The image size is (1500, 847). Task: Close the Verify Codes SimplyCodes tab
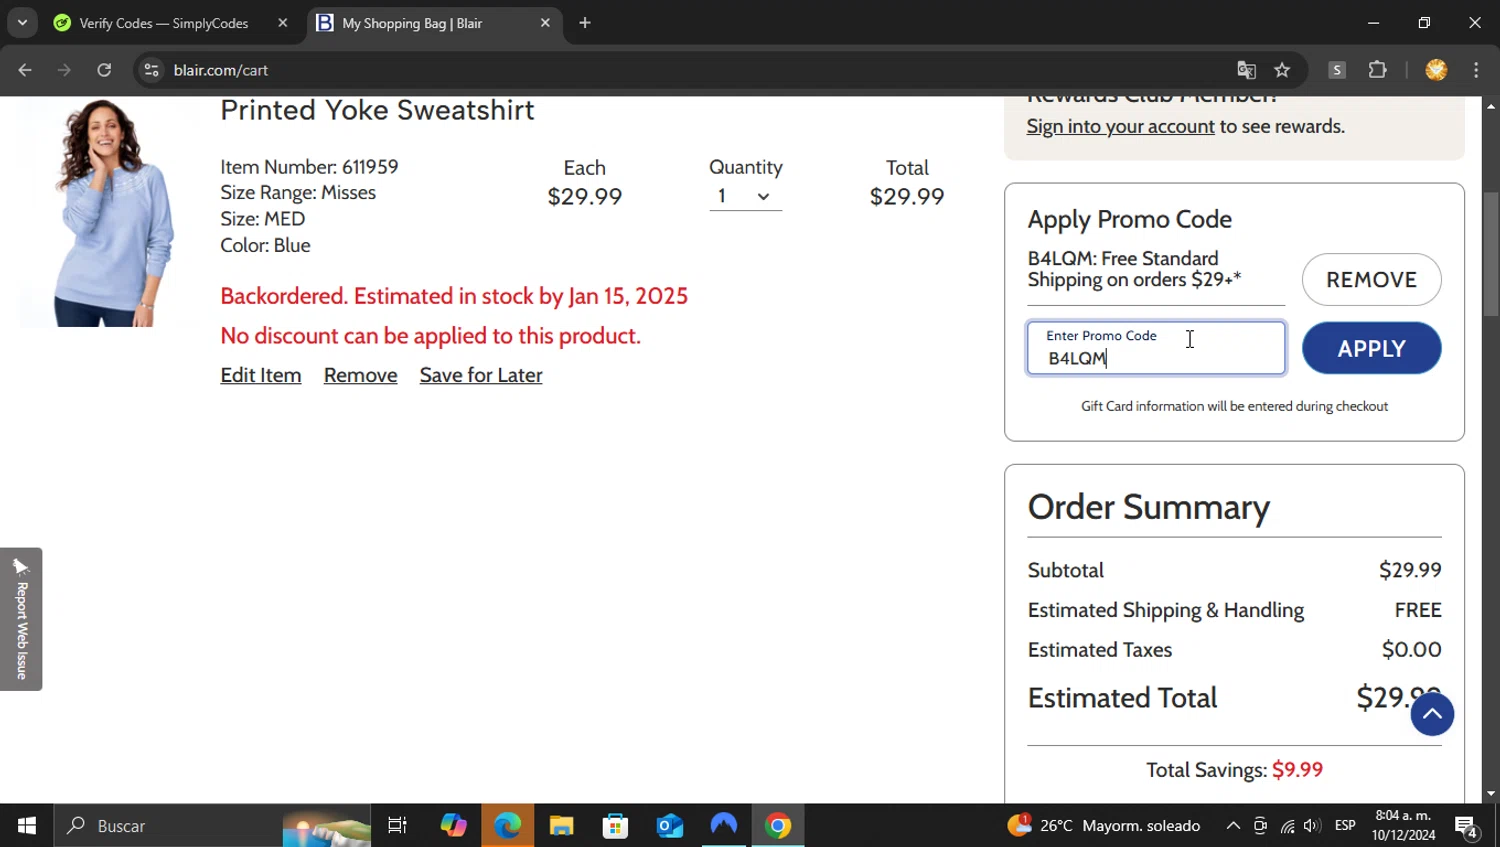pos(283,23)
